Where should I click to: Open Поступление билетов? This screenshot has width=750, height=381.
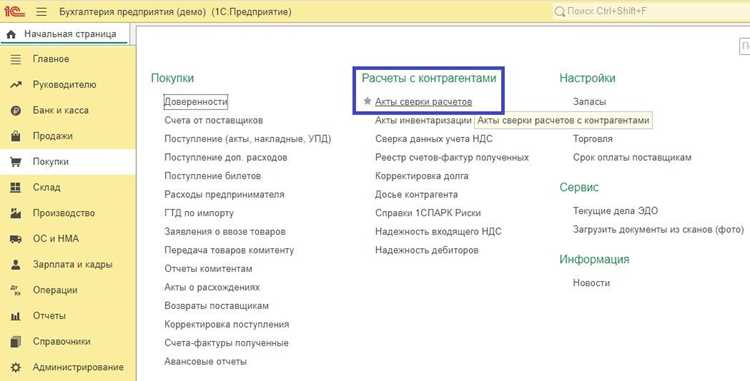[213, 176]
